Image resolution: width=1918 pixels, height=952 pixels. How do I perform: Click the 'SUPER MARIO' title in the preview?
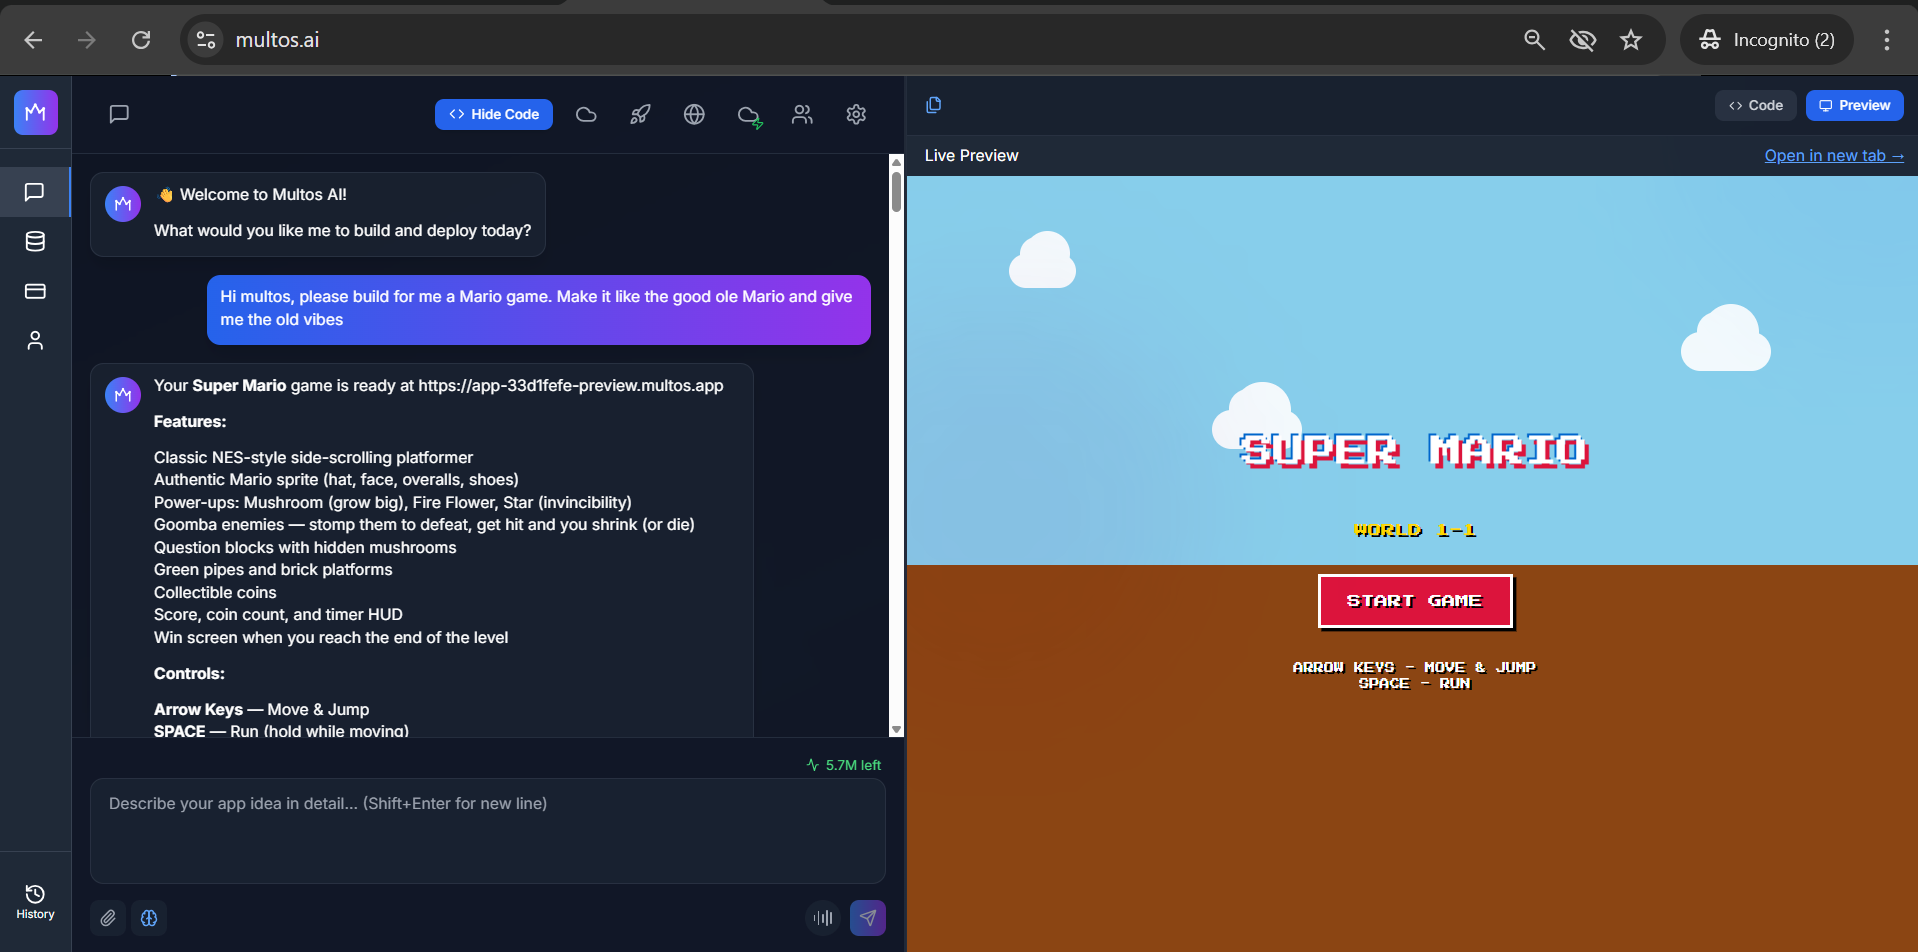1414,451
